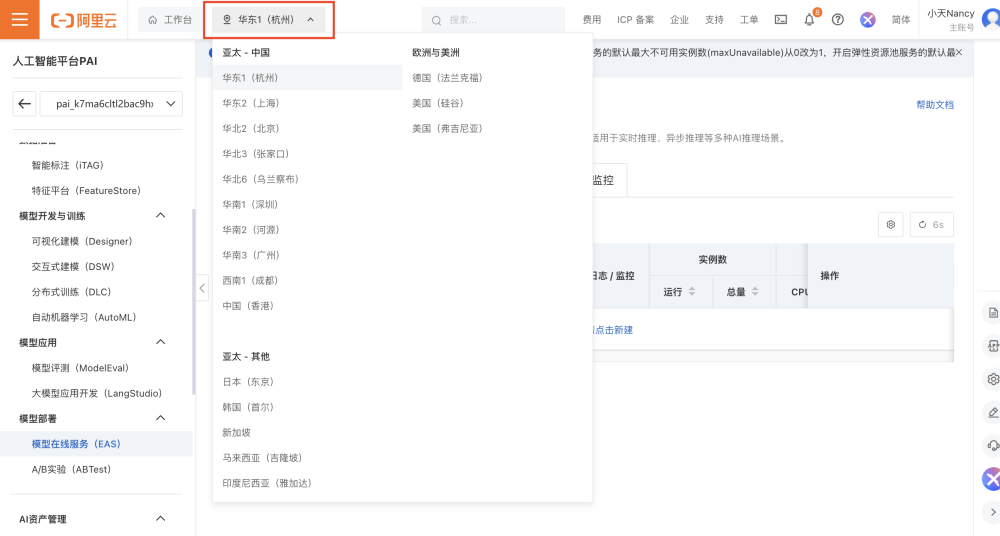This screenshot has width=1000, height=536.
Task: Click ICP 备案 in top navigation
Action: [x=635, y=20]
